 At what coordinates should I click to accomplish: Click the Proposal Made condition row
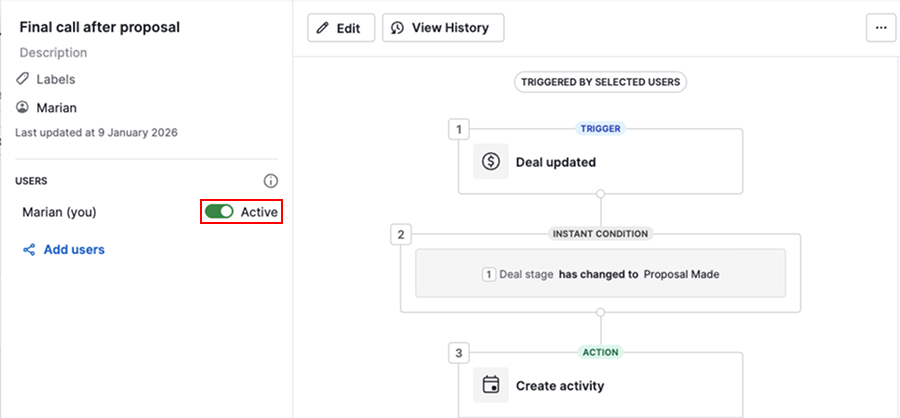600,273
